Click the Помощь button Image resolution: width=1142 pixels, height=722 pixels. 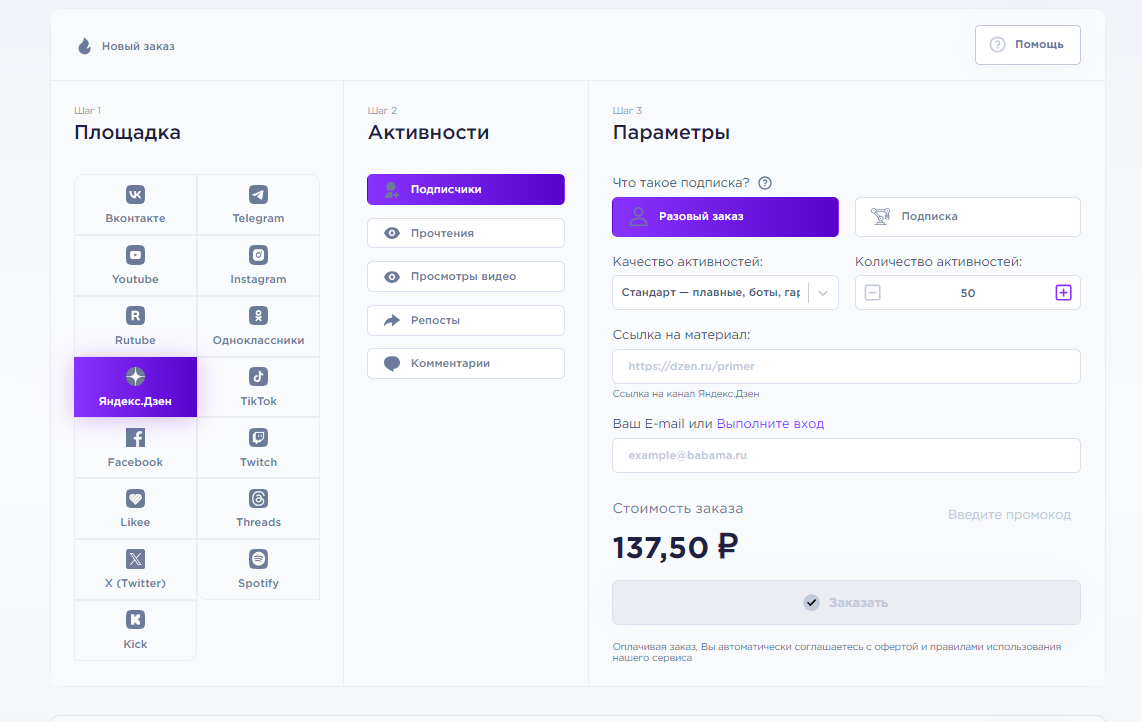click(1028, 44)
